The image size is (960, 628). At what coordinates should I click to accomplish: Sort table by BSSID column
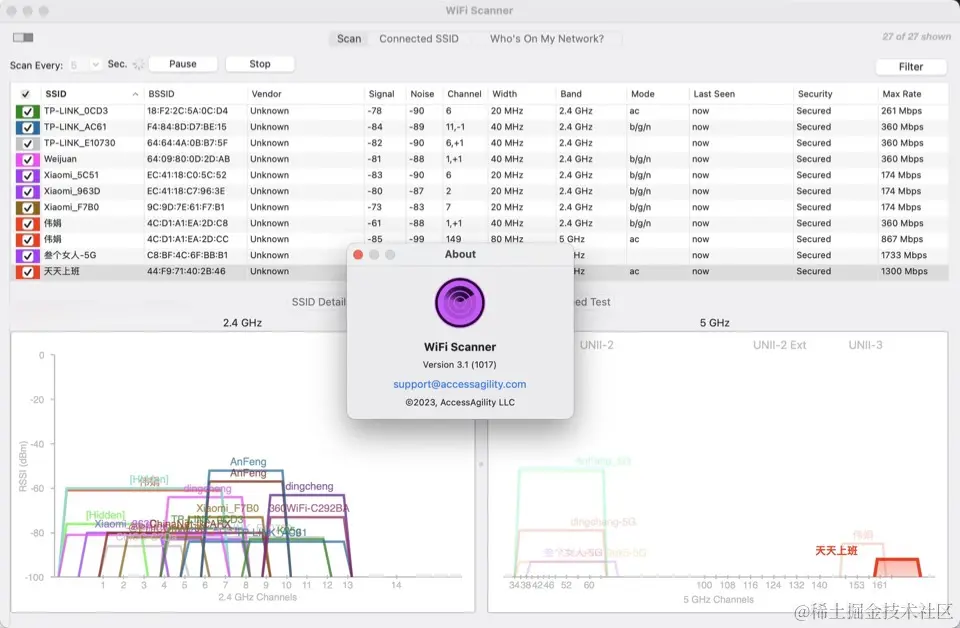(162, 94)
